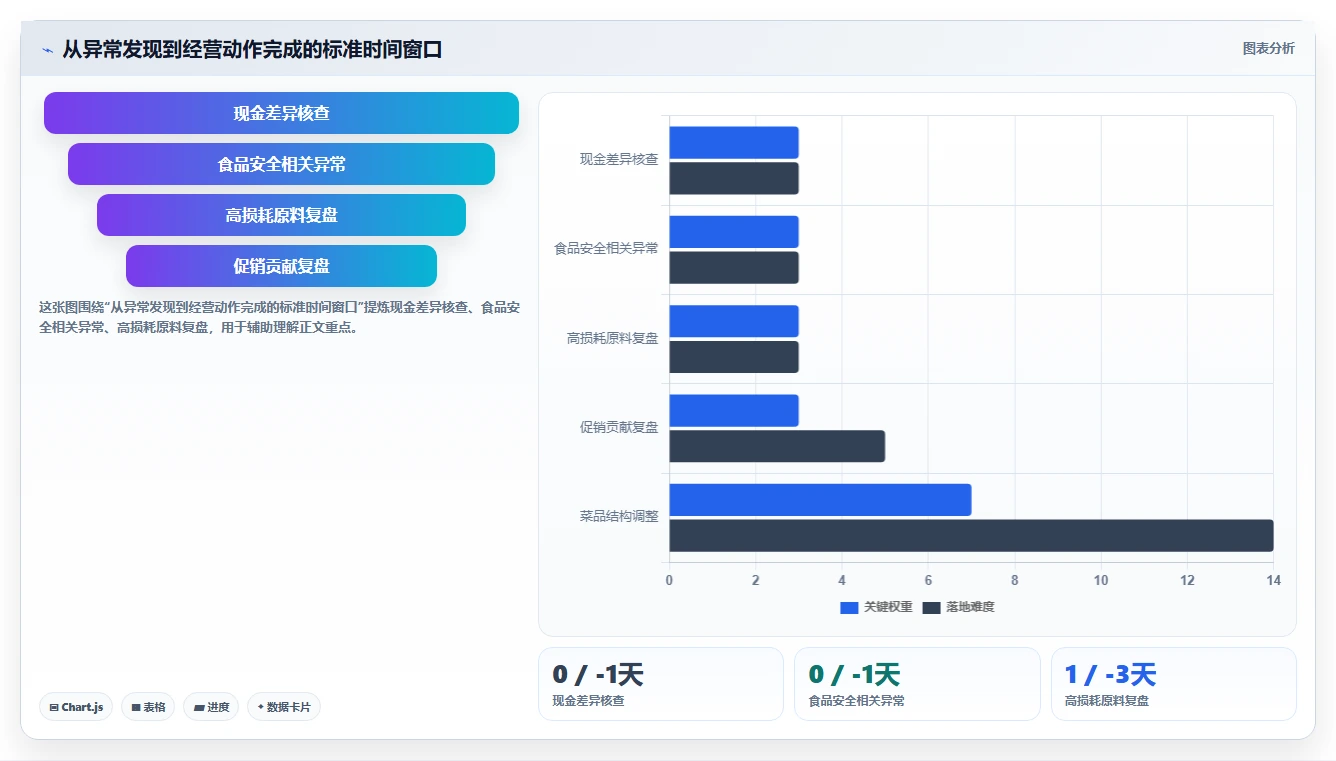Image resolution: width=1336 pixels, height=761 pixels.
Task: Click the x-axis tick value 8
Action: pos(1014,580)
